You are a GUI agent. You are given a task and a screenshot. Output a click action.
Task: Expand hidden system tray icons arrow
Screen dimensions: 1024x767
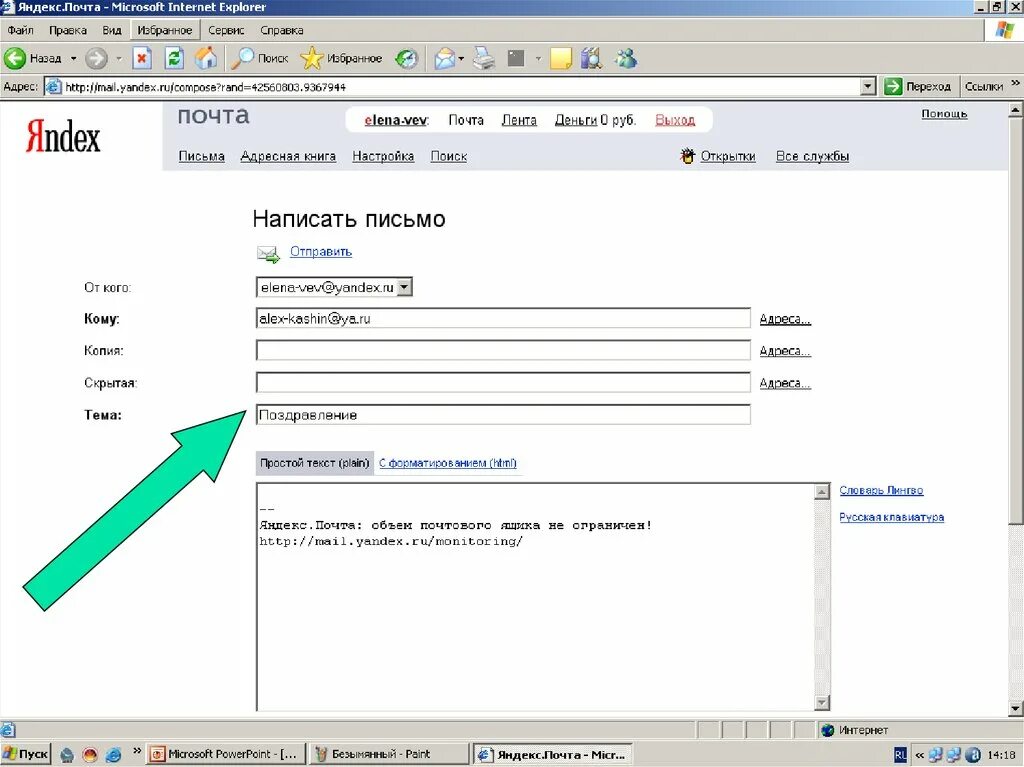click(x=919, y=755)
